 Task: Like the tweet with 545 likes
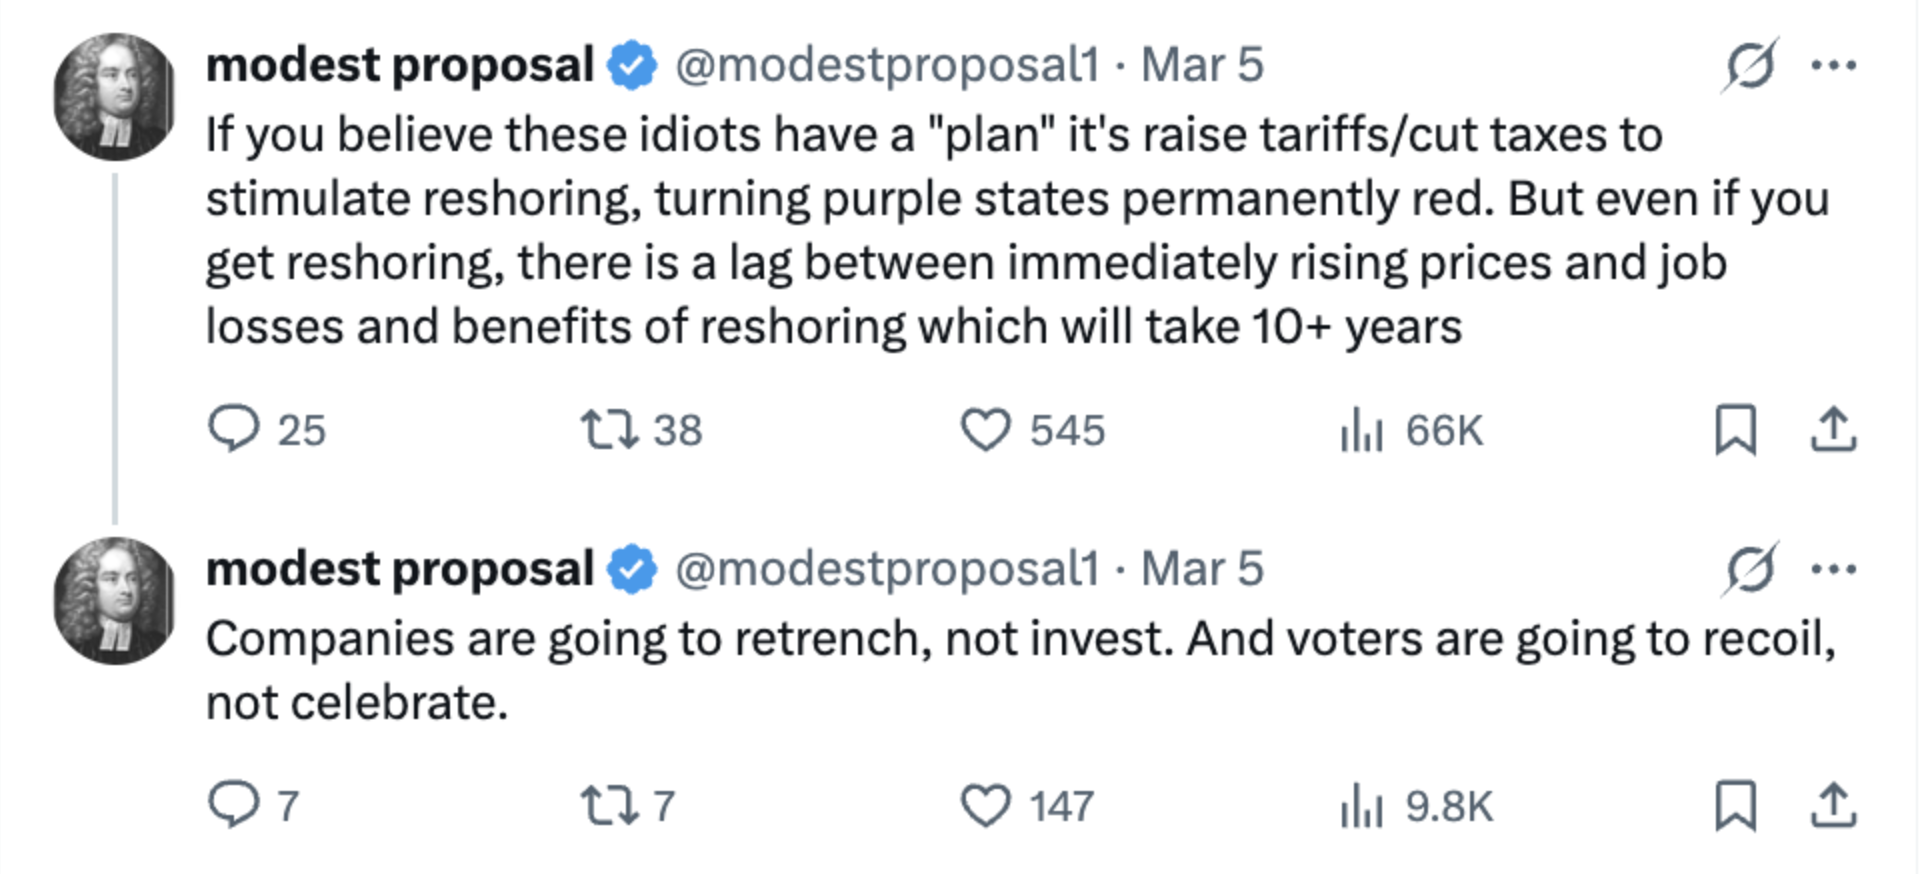point(985,430)
